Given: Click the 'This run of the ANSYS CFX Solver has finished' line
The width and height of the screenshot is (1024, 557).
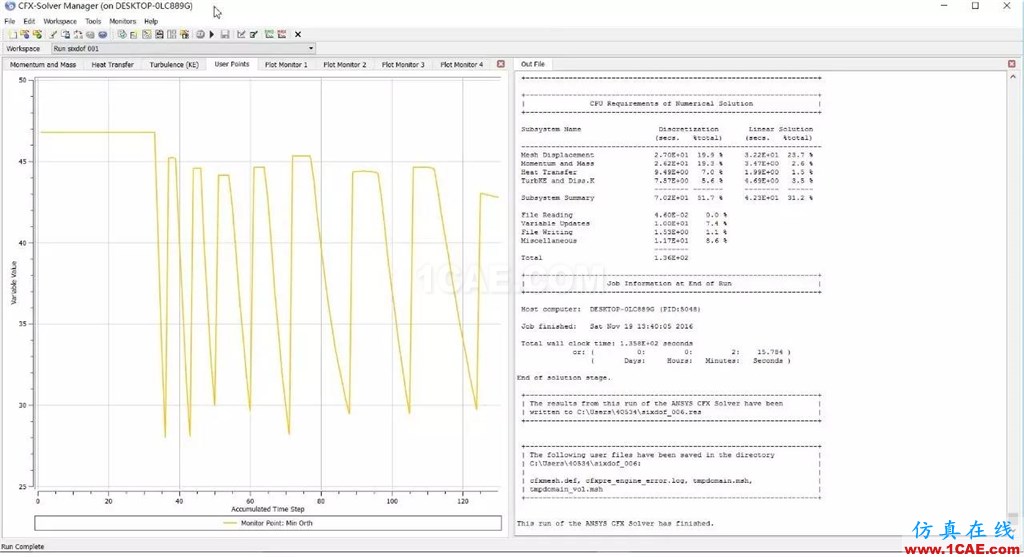Looking at the screenshot, I should tap(615, 523).
